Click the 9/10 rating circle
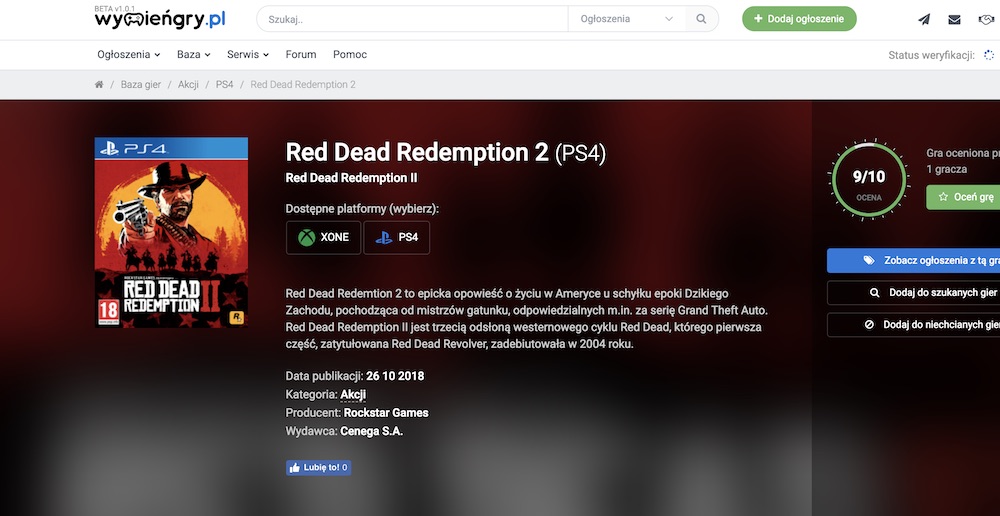This screenshot has width=1000, height=516. coord(869,181)
